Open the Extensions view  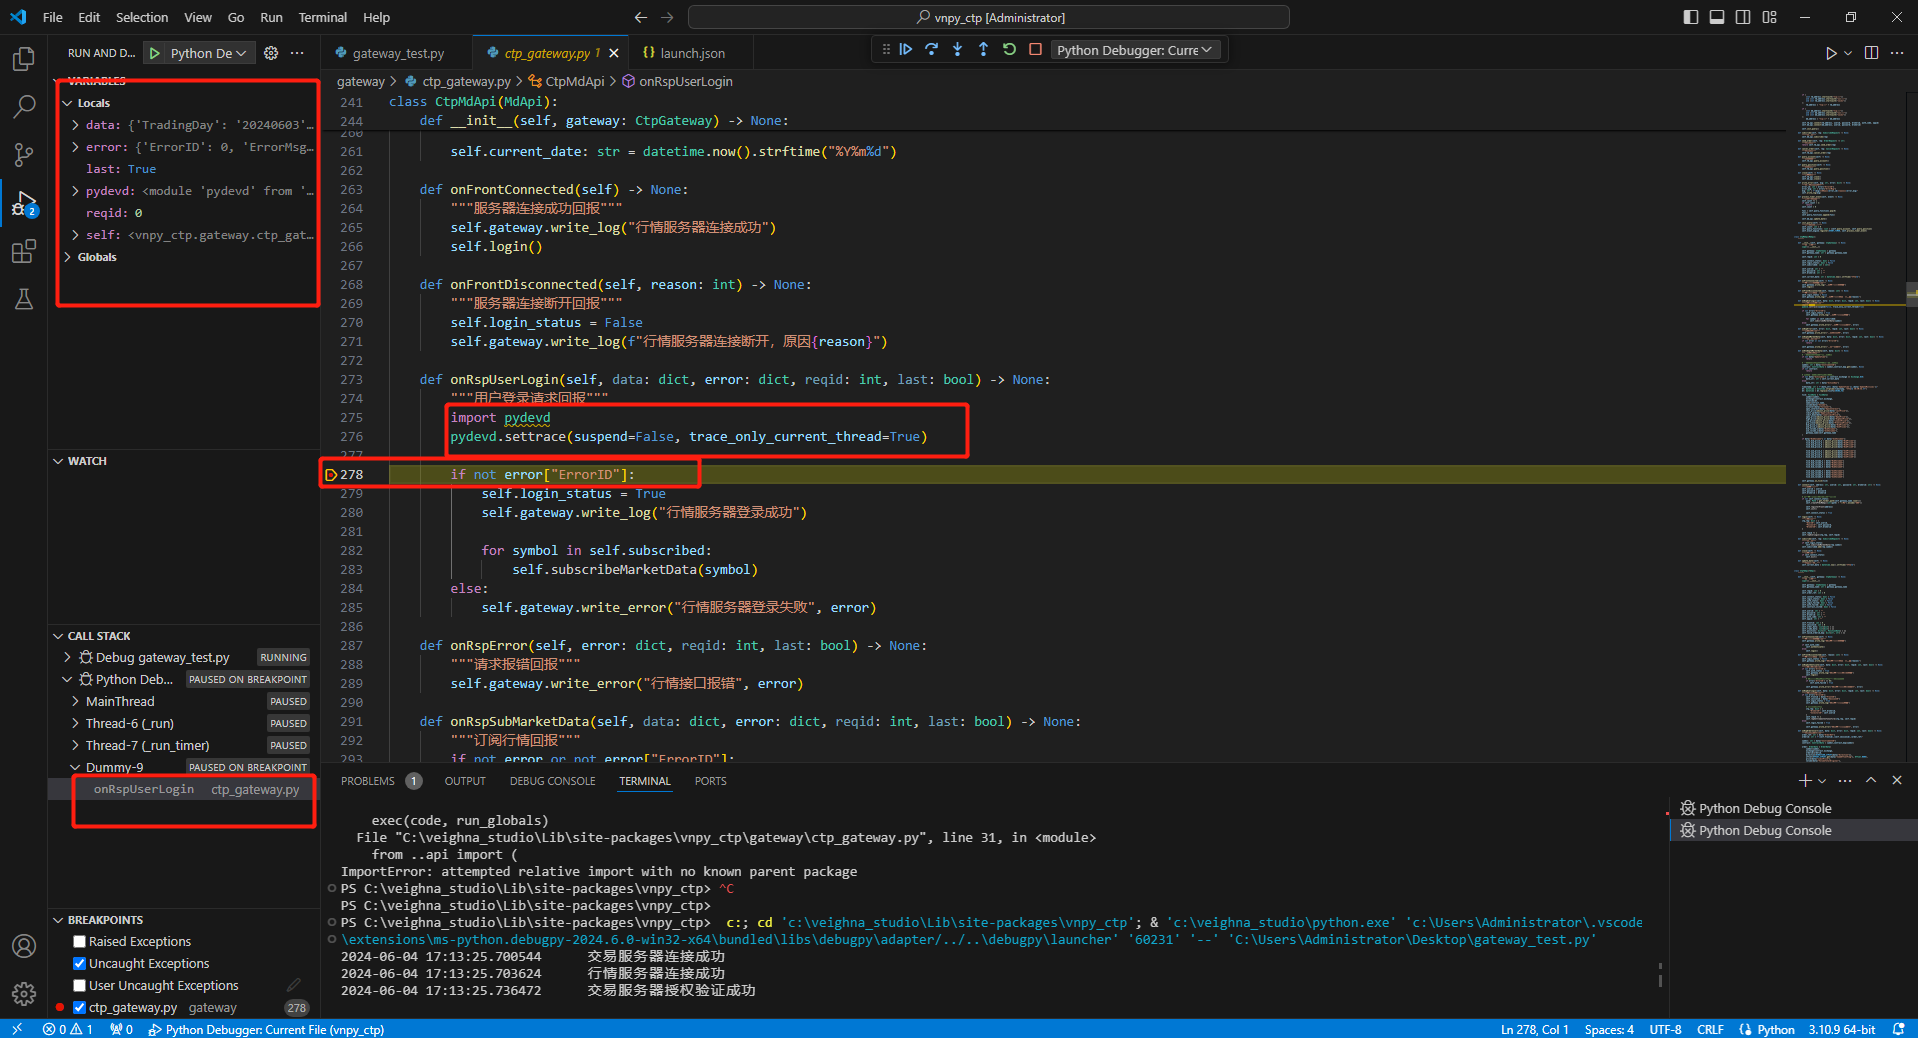(x=24, y=252)
